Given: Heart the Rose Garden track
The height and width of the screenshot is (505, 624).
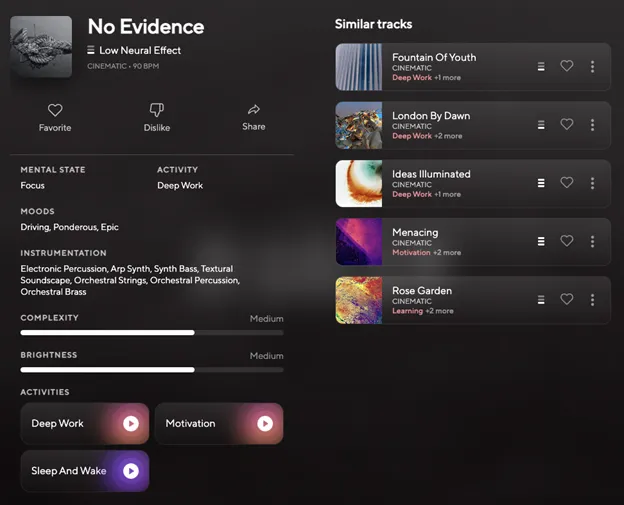Looking at the screenshot, I should point(567,299).
